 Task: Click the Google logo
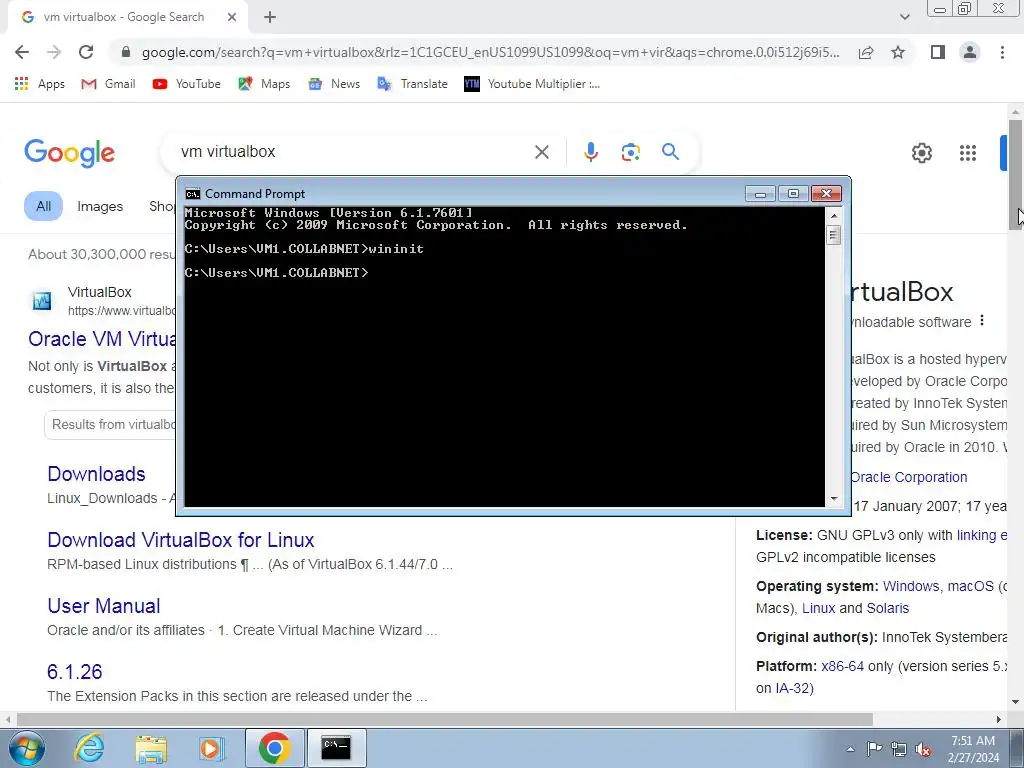(69, 153)
